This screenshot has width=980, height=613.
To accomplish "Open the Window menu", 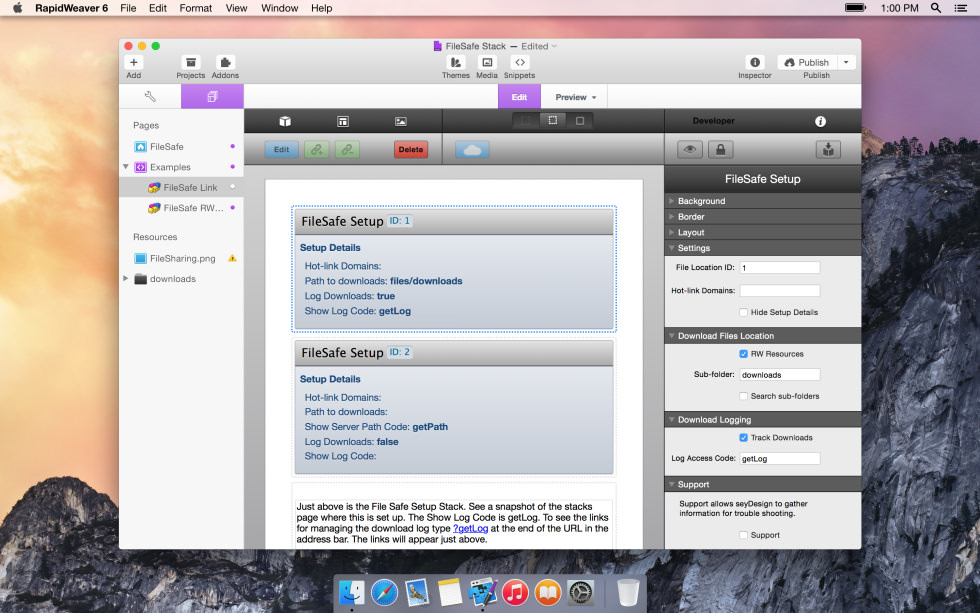I will (279, 8).
